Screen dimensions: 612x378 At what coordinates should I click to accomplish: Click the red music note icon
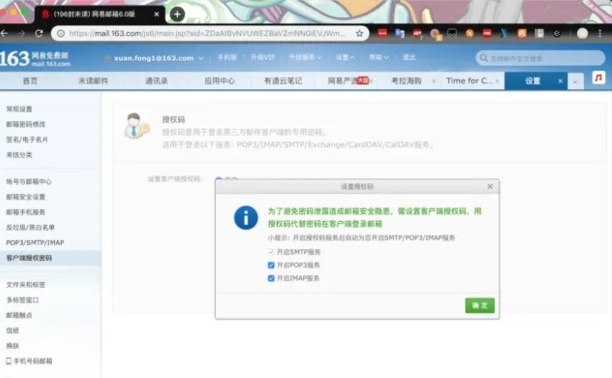pos(599,78)
